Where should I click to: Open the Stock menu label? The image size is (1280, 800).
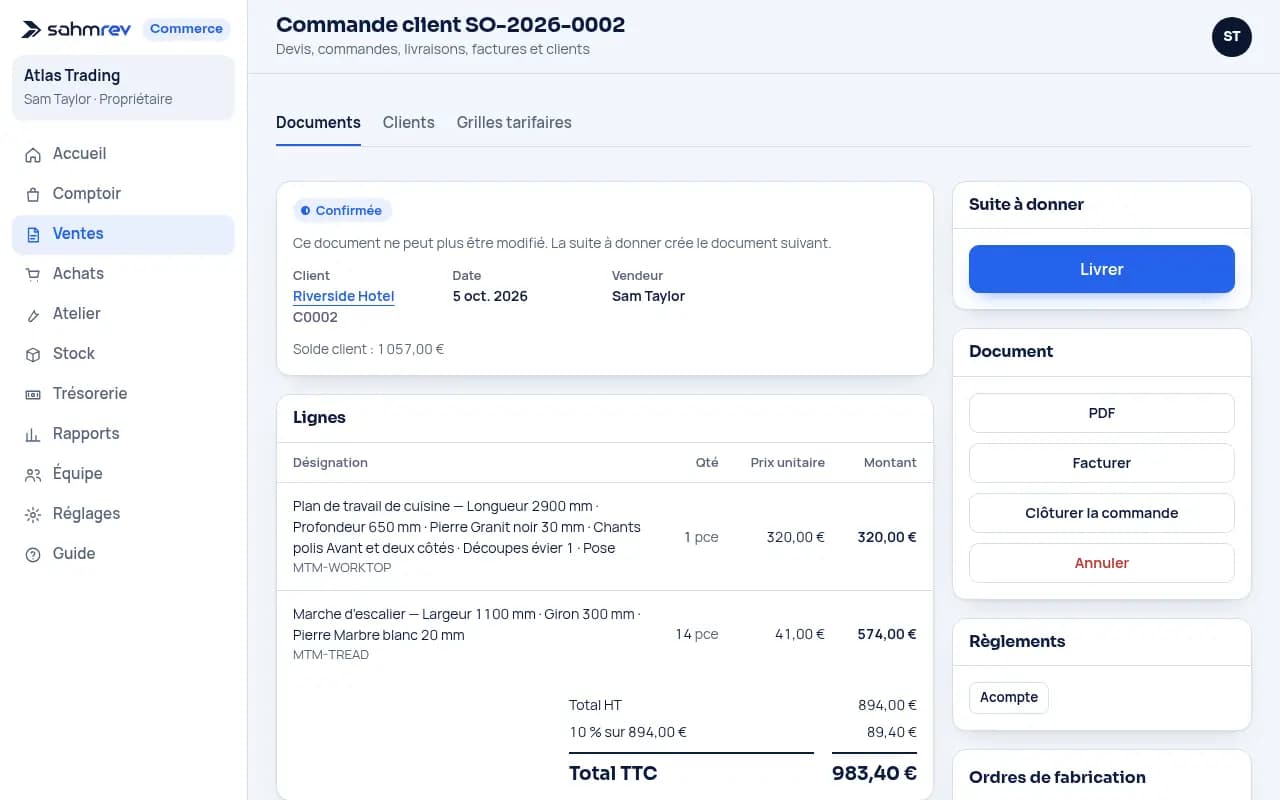(x=74, y=354)
